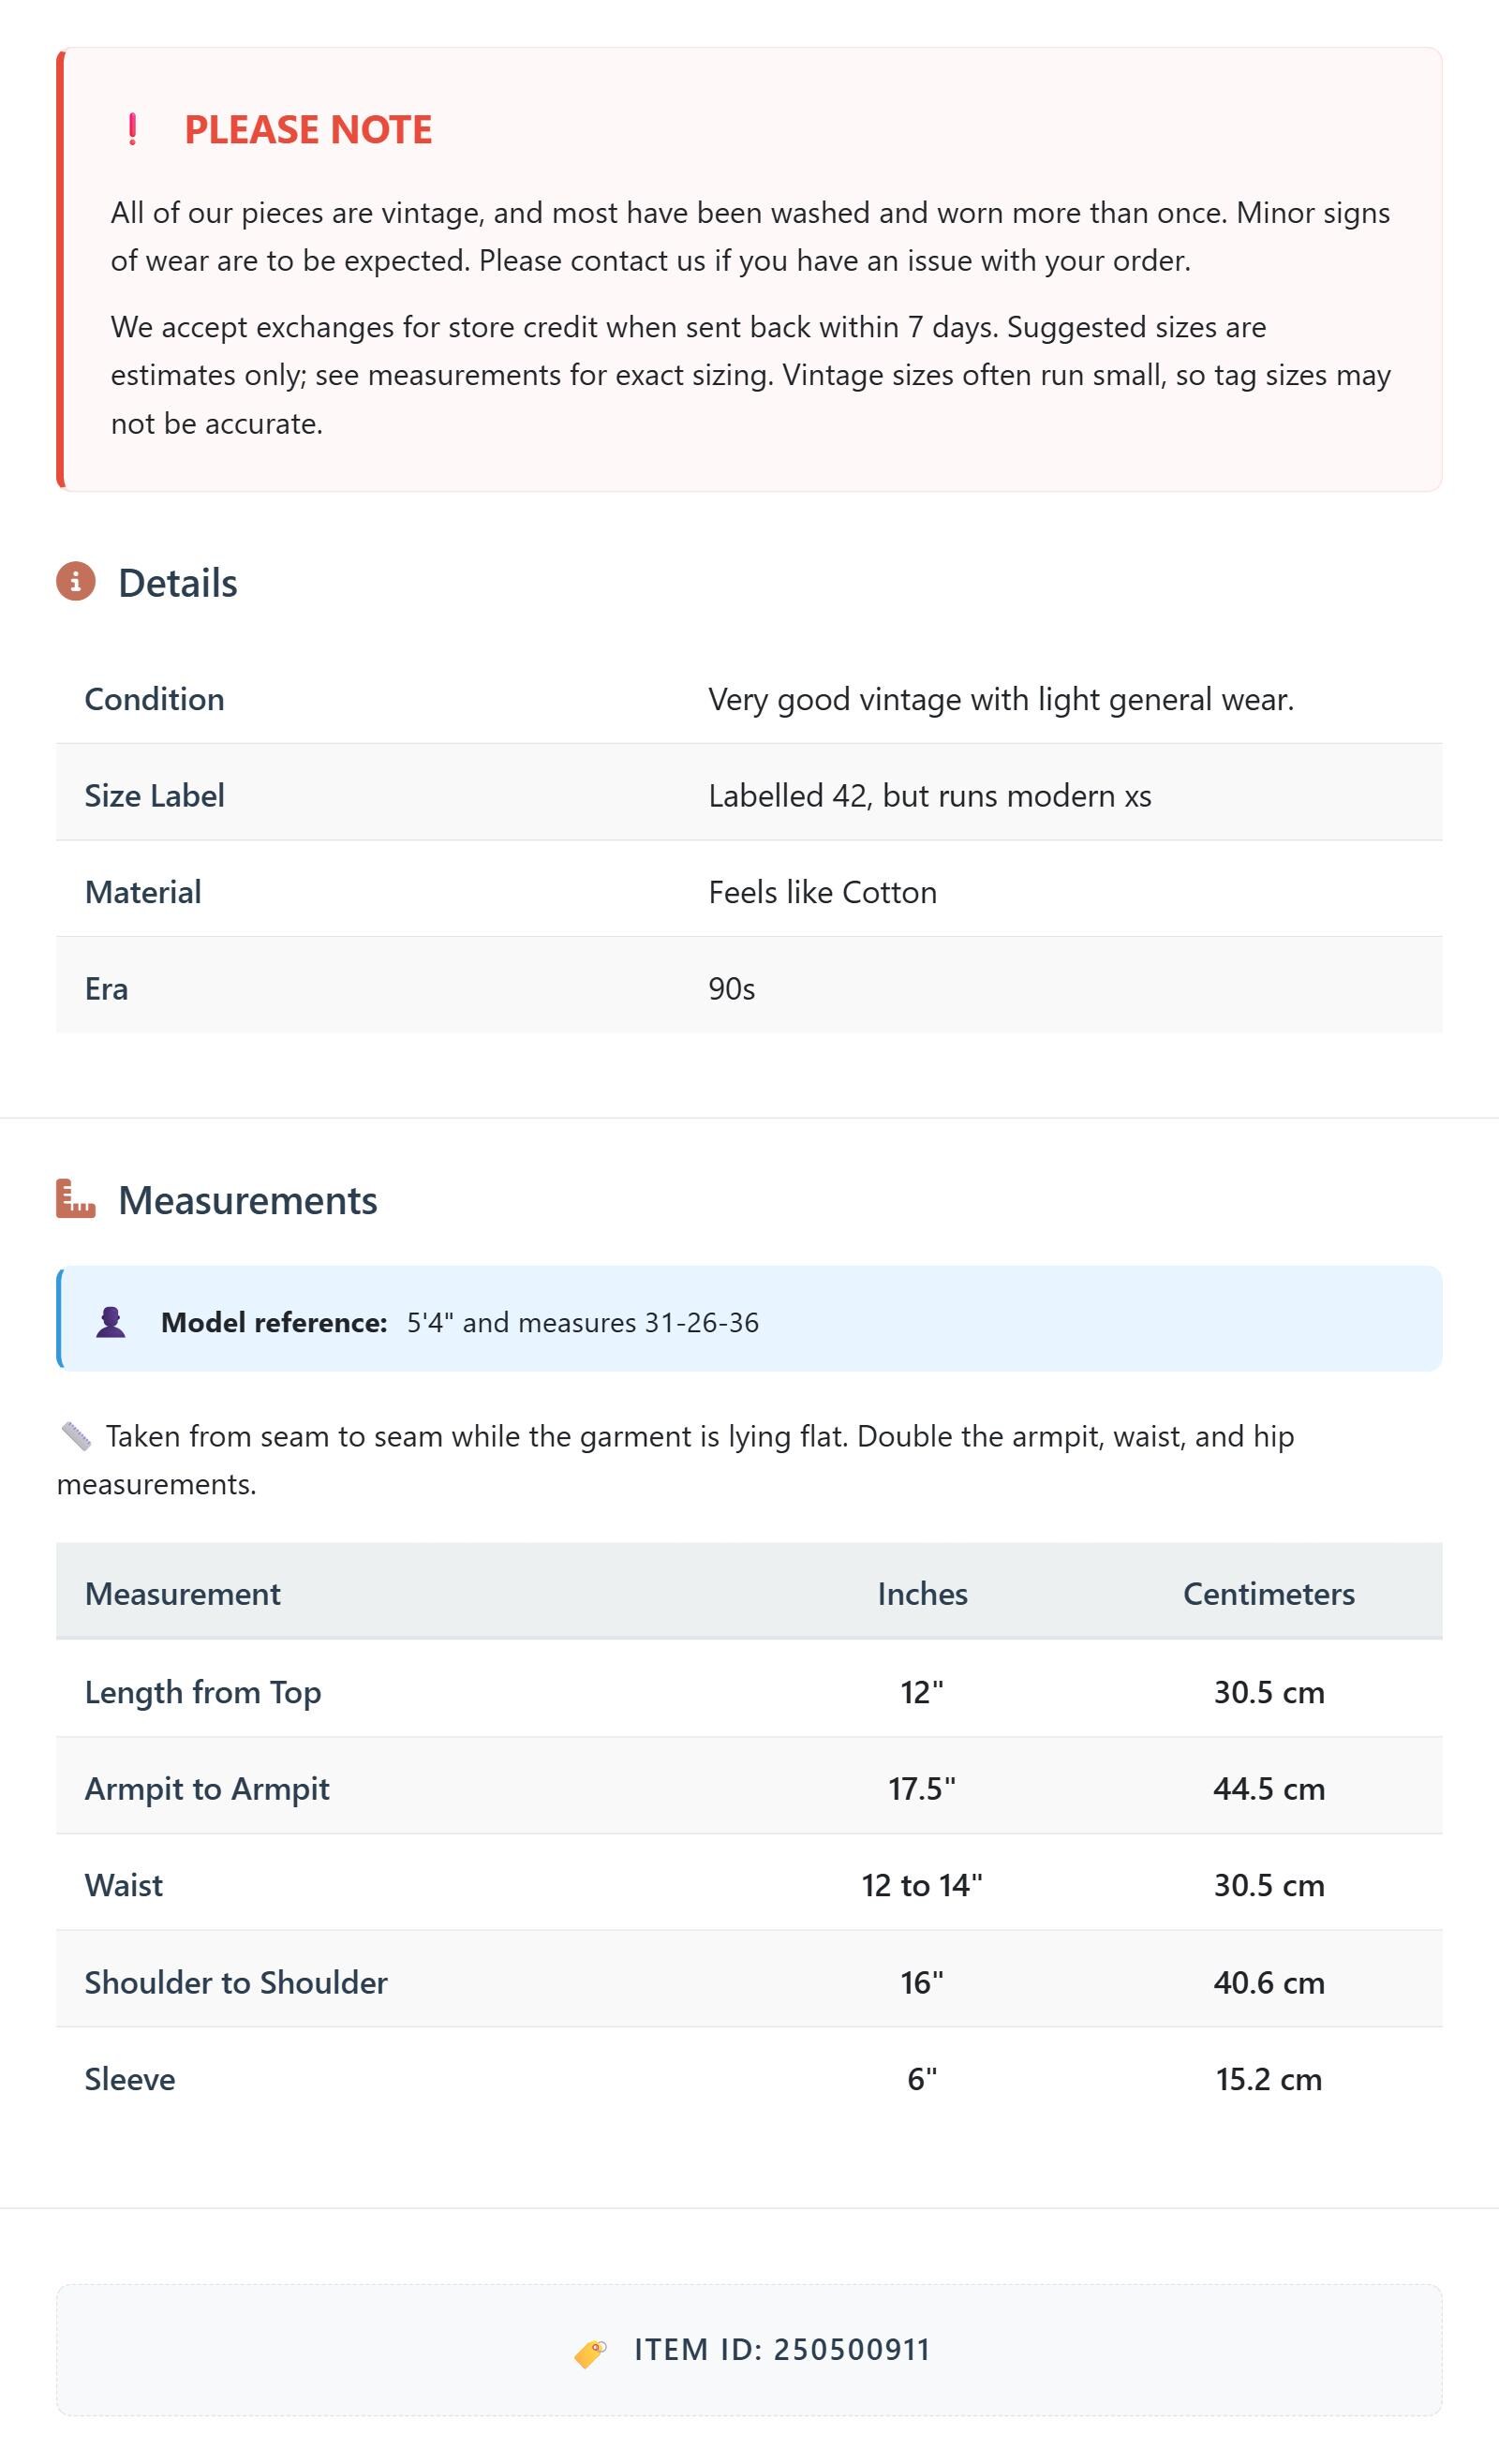Viewport: 1499px width, 2464px height.
Task: Click the Model reference label
Action: (274, 1323)
